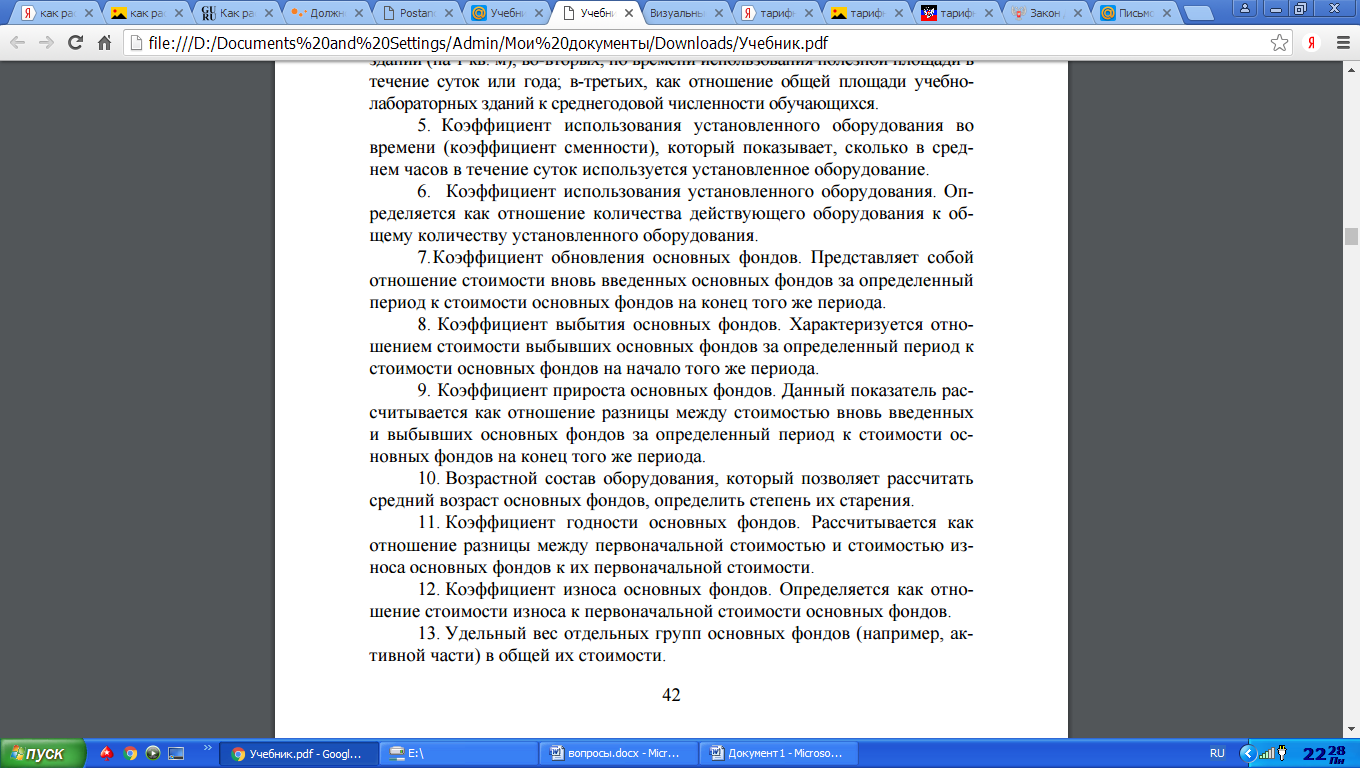Reload the Учебник.pdf page
The height and width of the screenshot is (768, 1360).
click(x=75, y=43)
